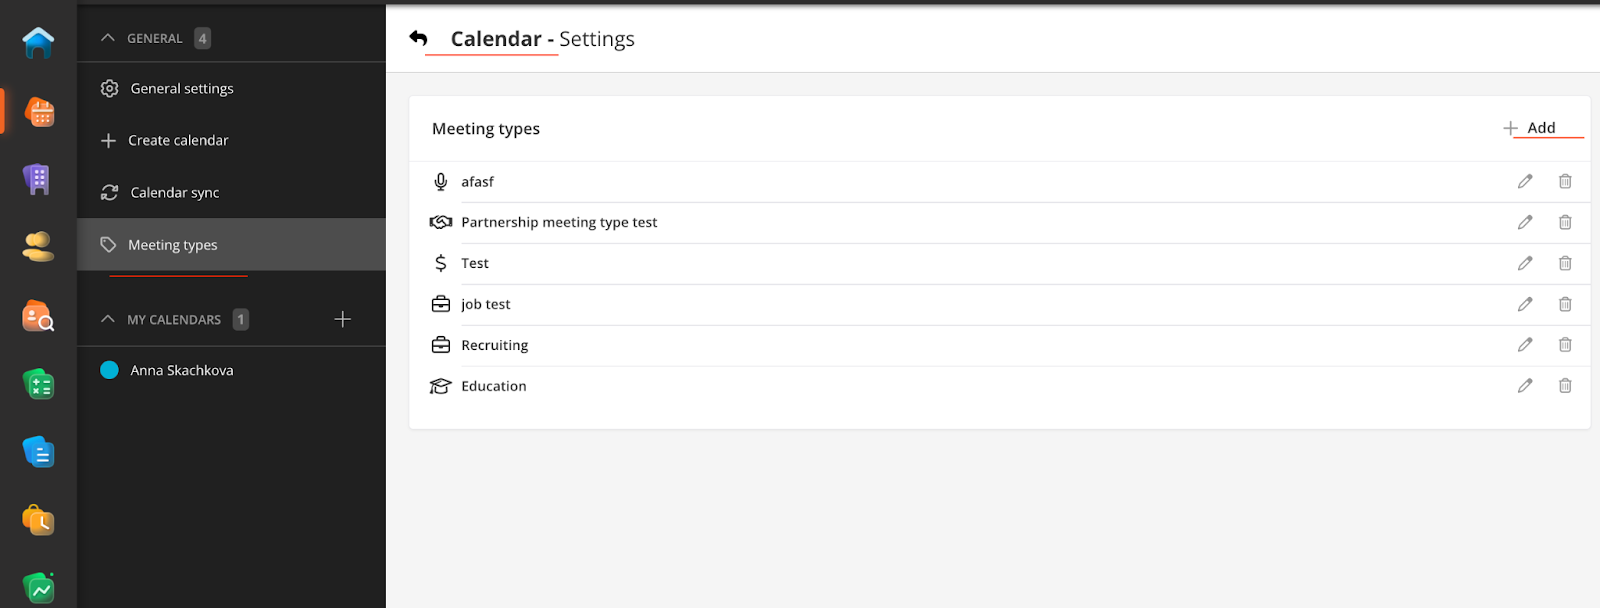The image size is (1600, 608).
Task: Click the orange calendar app icon
Action: [x=39, y=112]
